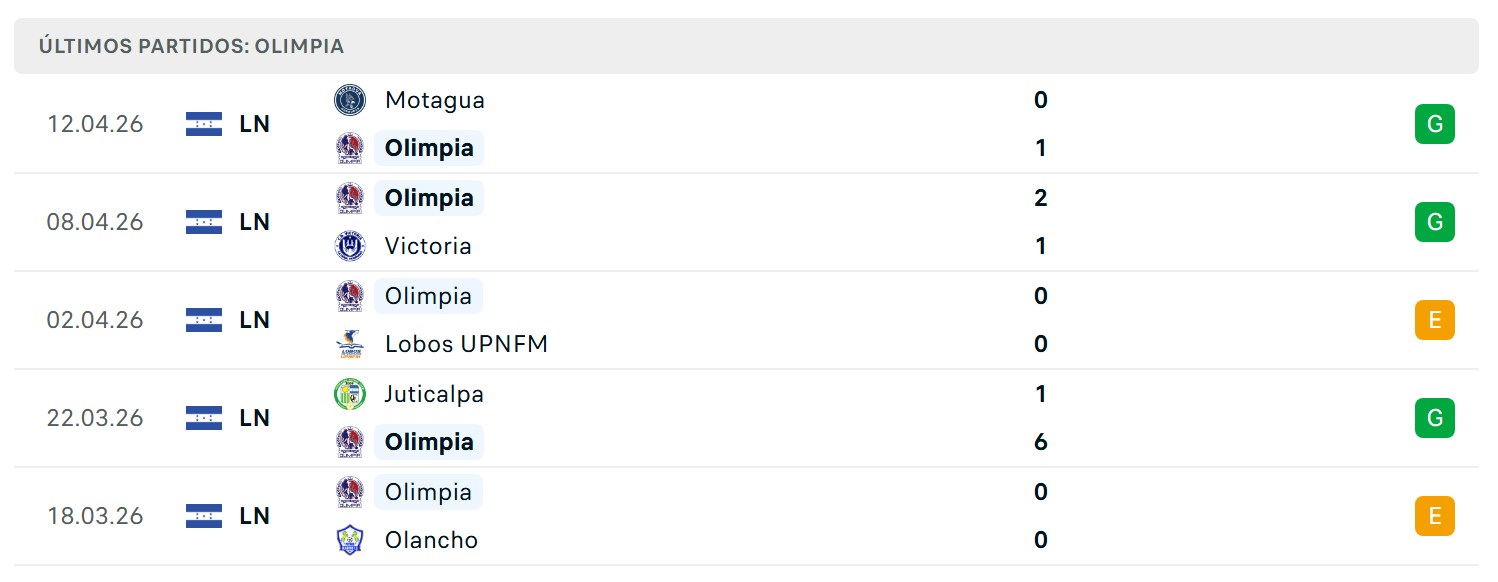Click green G badge for Juticalpa match
1498x582 pixels.
click(1435, 418)
